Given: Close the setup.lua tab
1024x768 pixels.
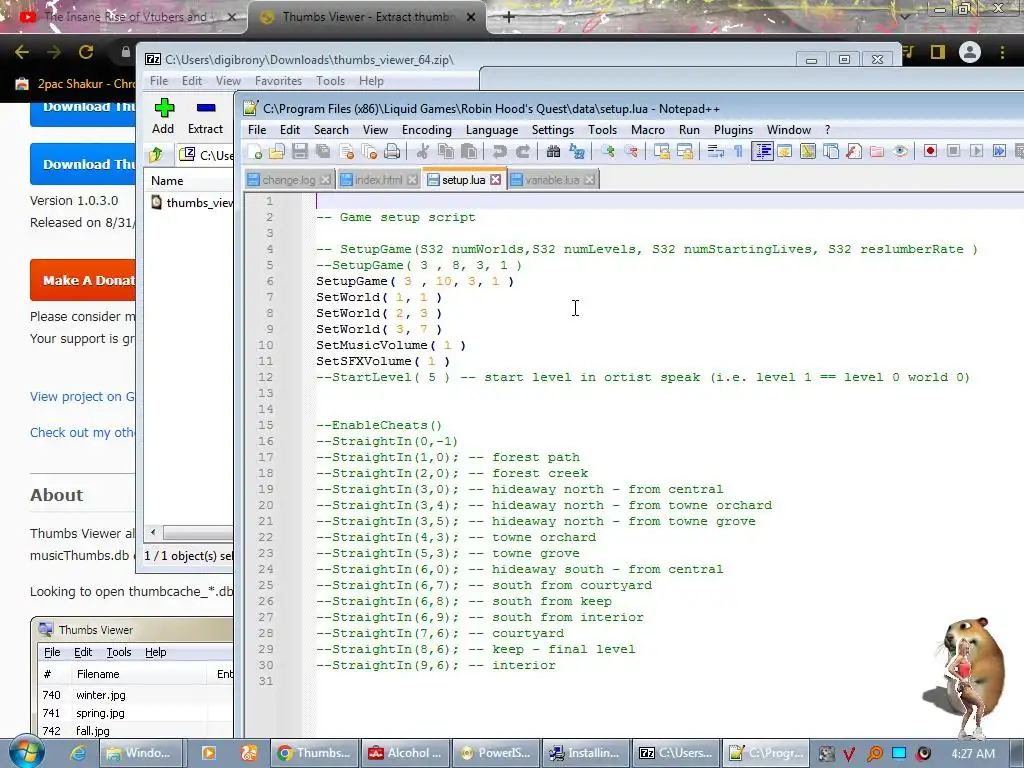Looking at the screenshot, I should click(496, 180).
